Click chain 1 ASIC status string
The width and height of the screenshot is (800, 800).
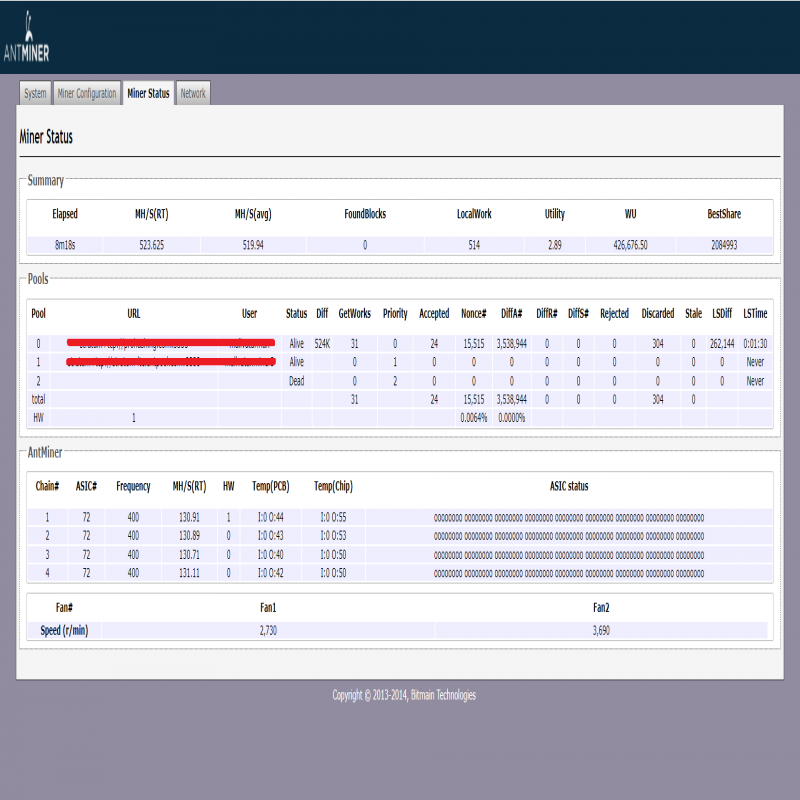569,518
